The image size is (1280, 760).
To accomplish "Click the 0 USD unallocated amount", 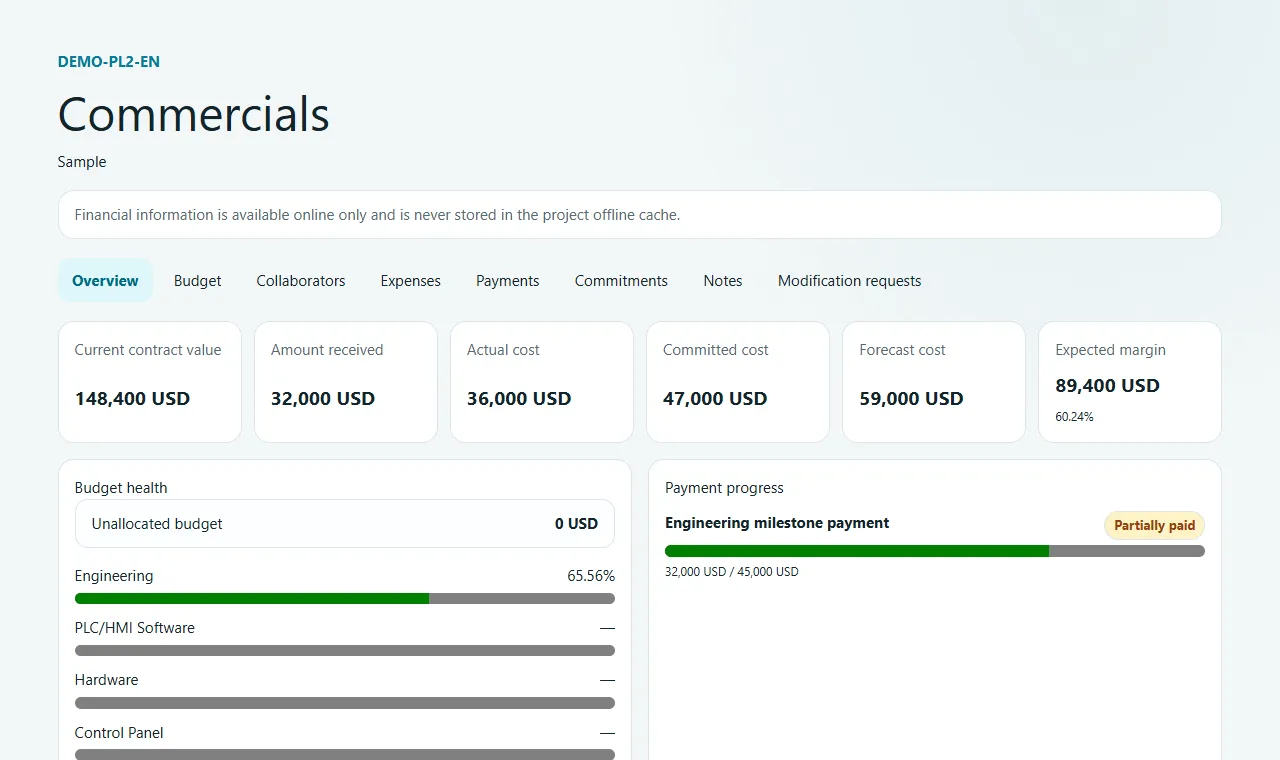I will point(576,524).
